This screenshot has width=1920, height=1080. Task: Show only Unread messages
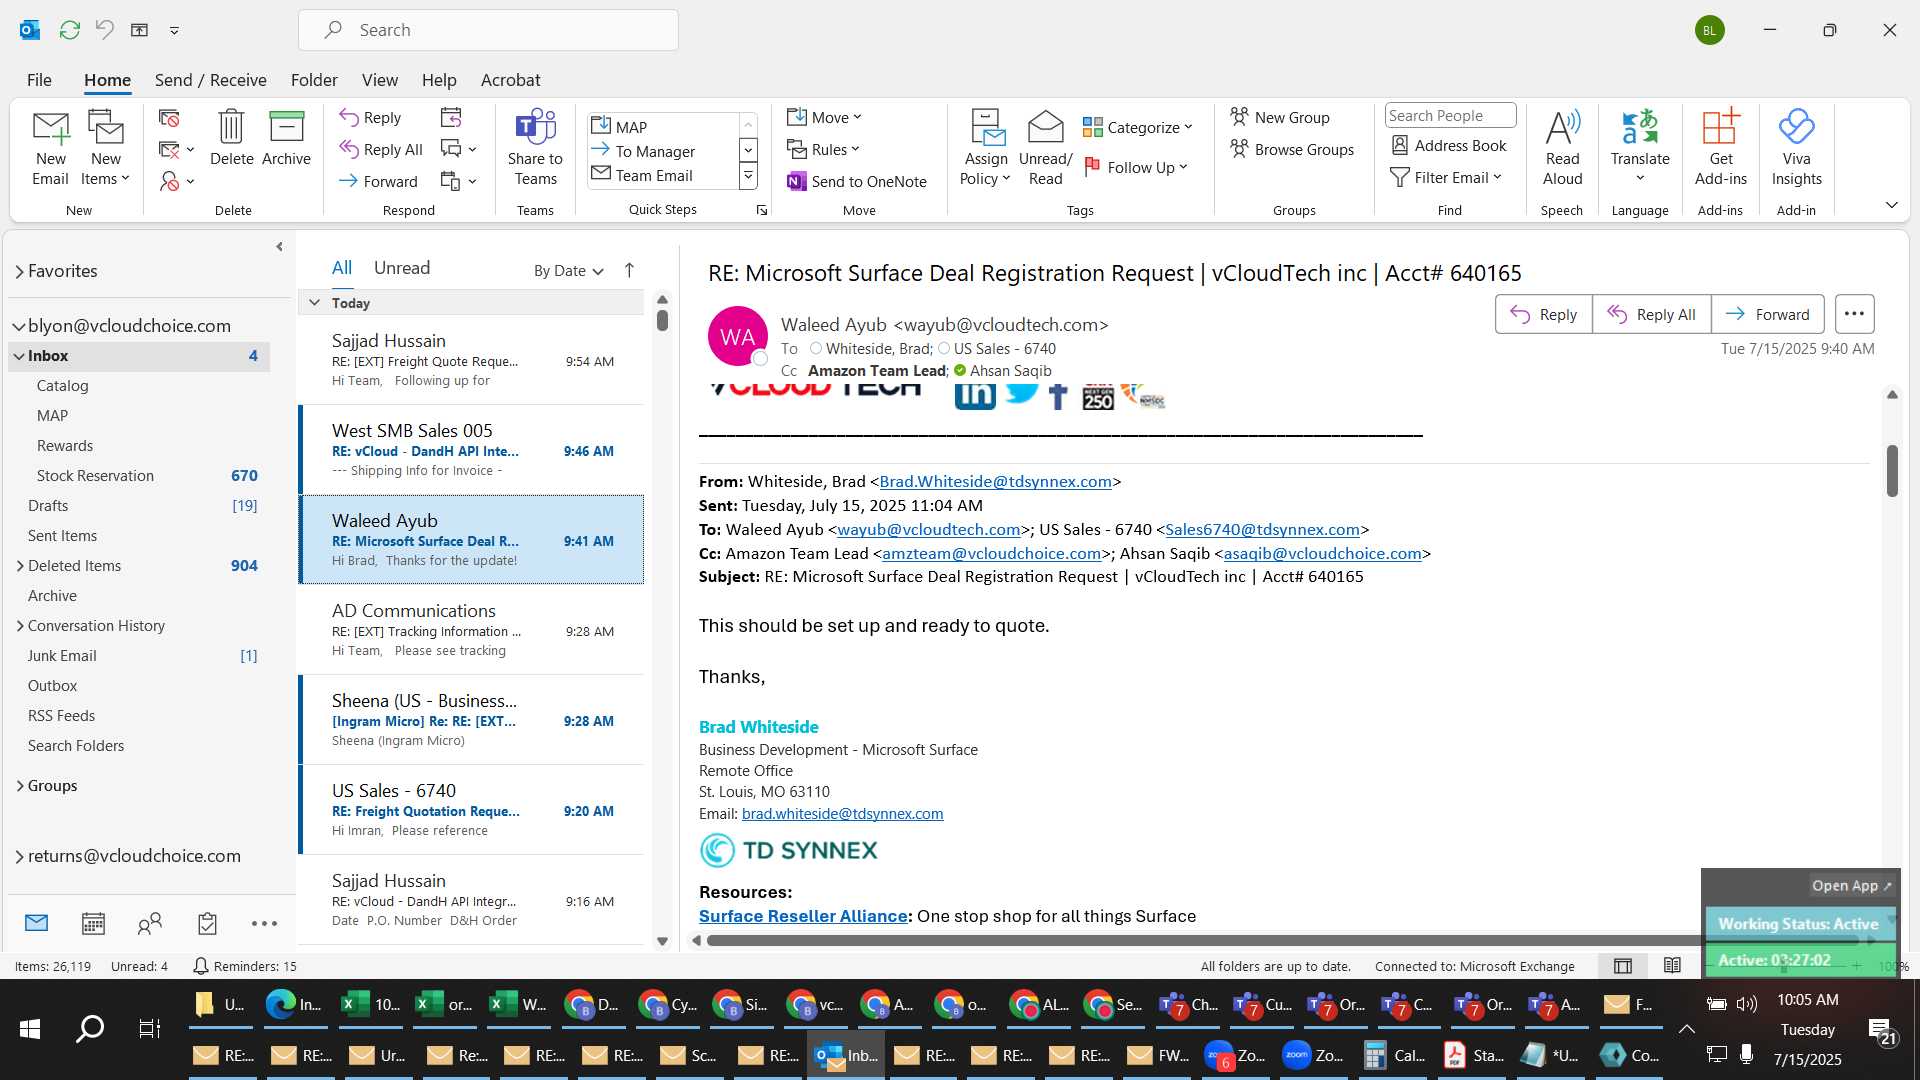[x=402, y=268]
